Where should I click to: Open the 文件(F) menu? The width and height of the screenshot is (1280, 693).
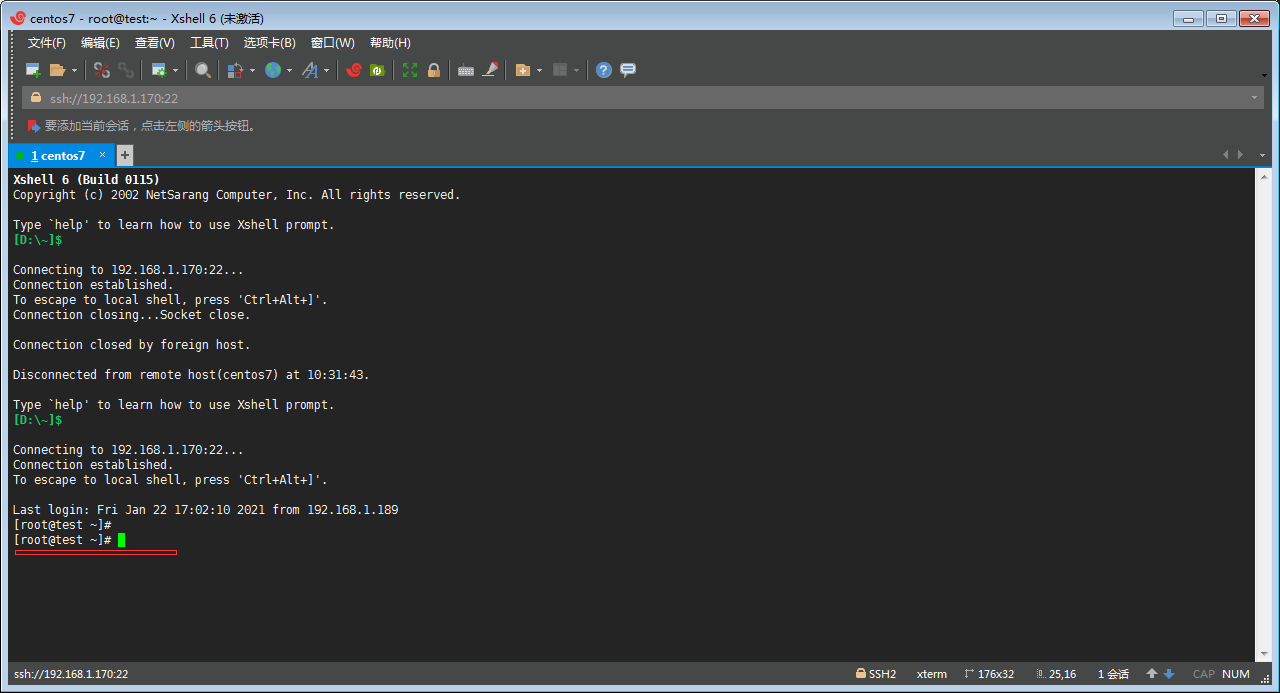coord(46,43)
